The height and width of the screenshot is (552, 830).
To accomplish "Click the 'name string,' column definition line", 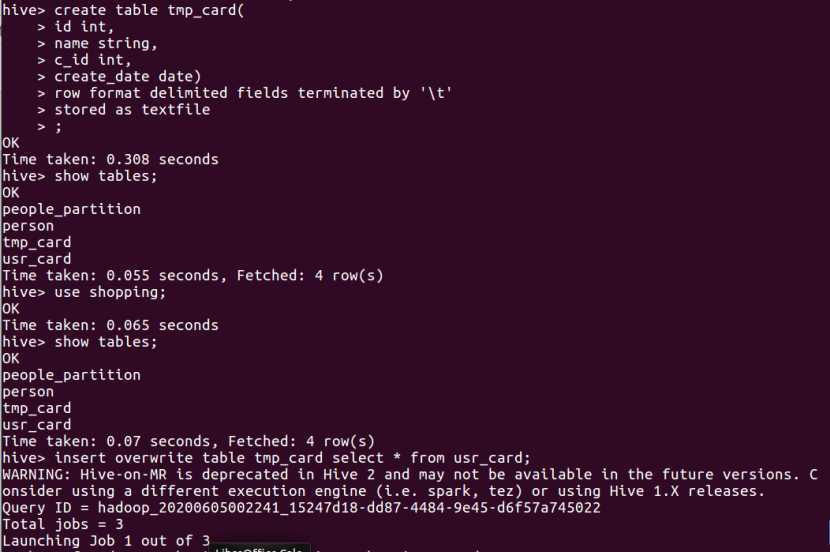I will coord(105,43).
